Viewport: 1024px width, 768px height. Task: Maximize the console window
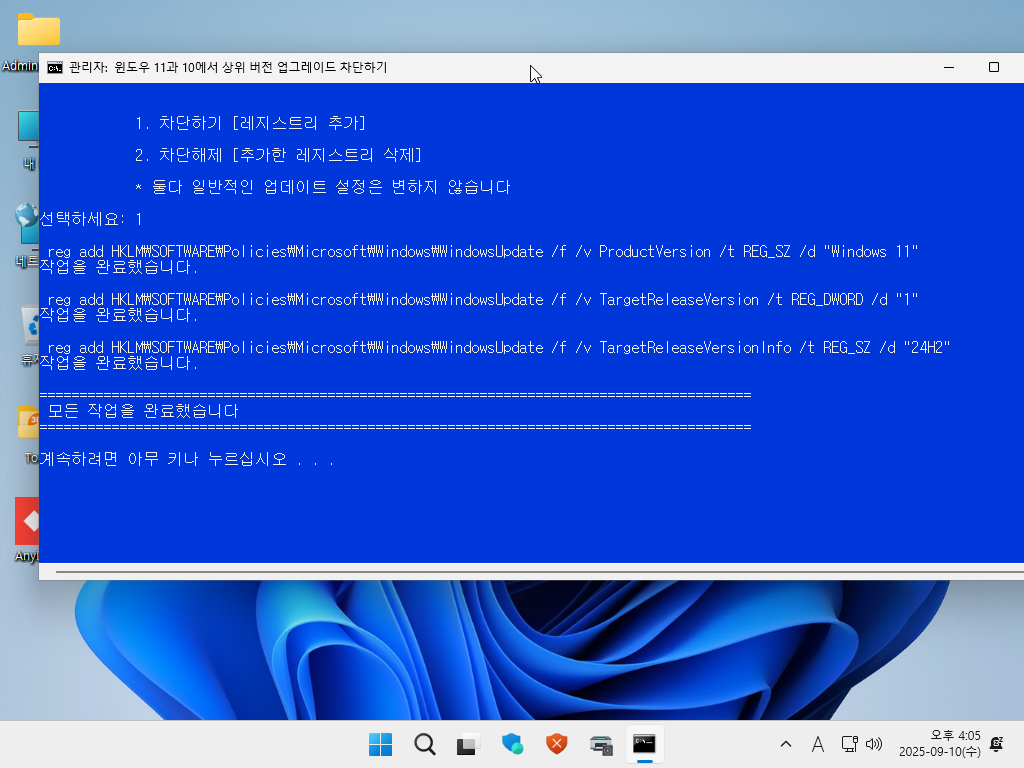[993, 67]
